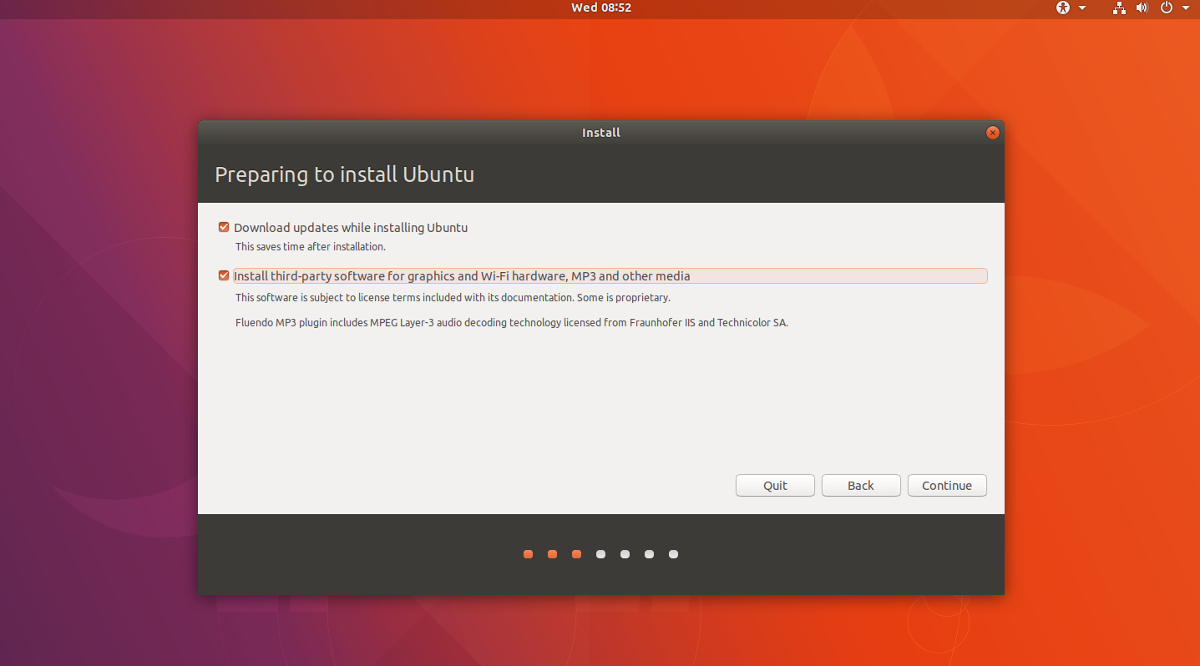Click the wired network icon

point(1118,8)
